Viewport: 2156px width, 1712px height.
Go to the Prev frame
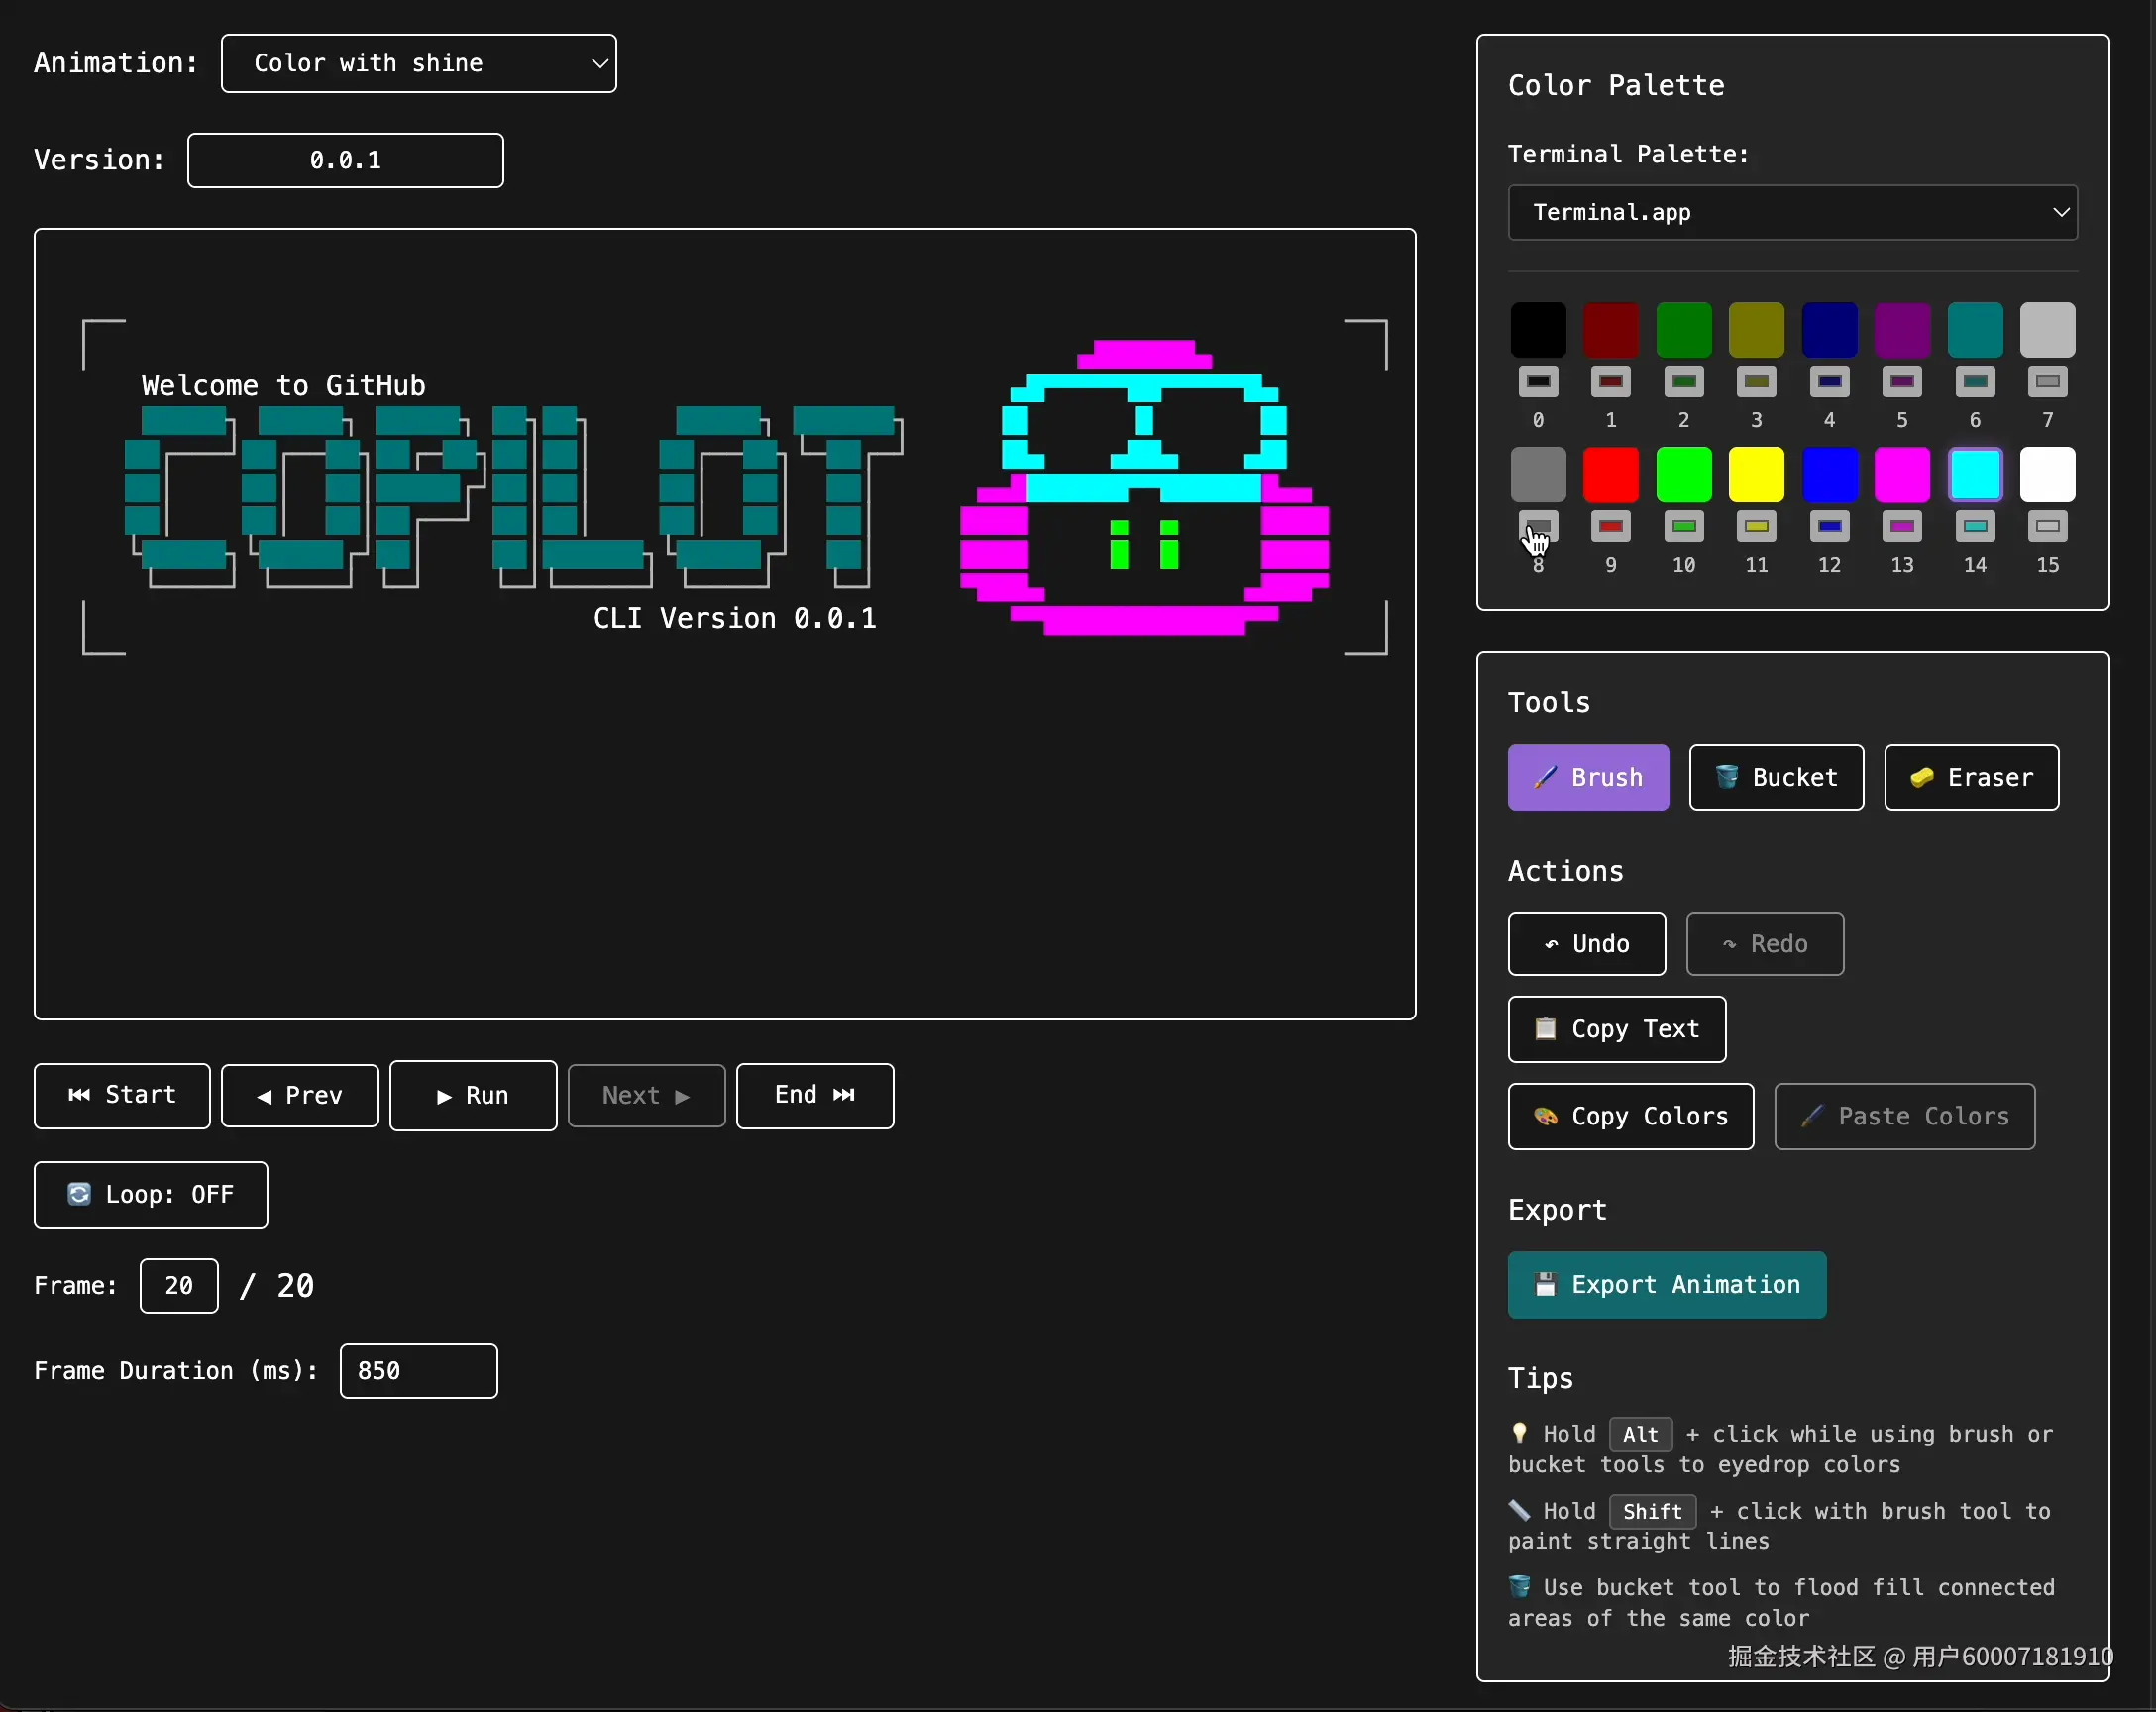point(300,1095)
